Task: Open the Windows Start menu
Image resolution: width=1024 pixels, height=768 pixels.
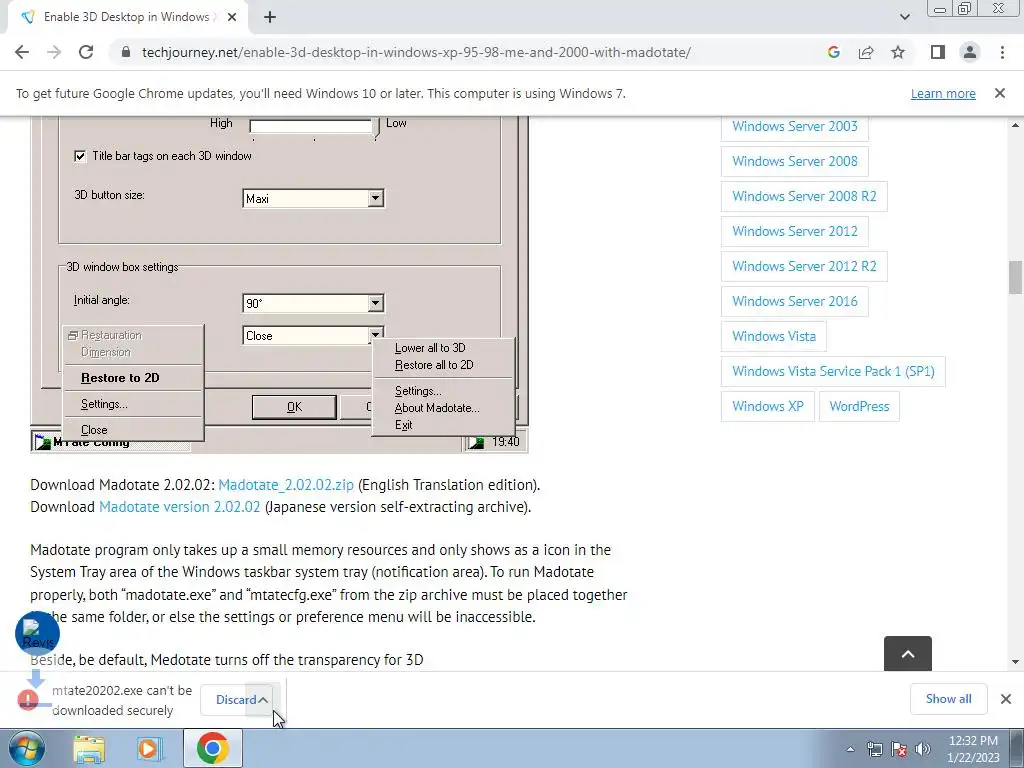Action: [26, 748]
